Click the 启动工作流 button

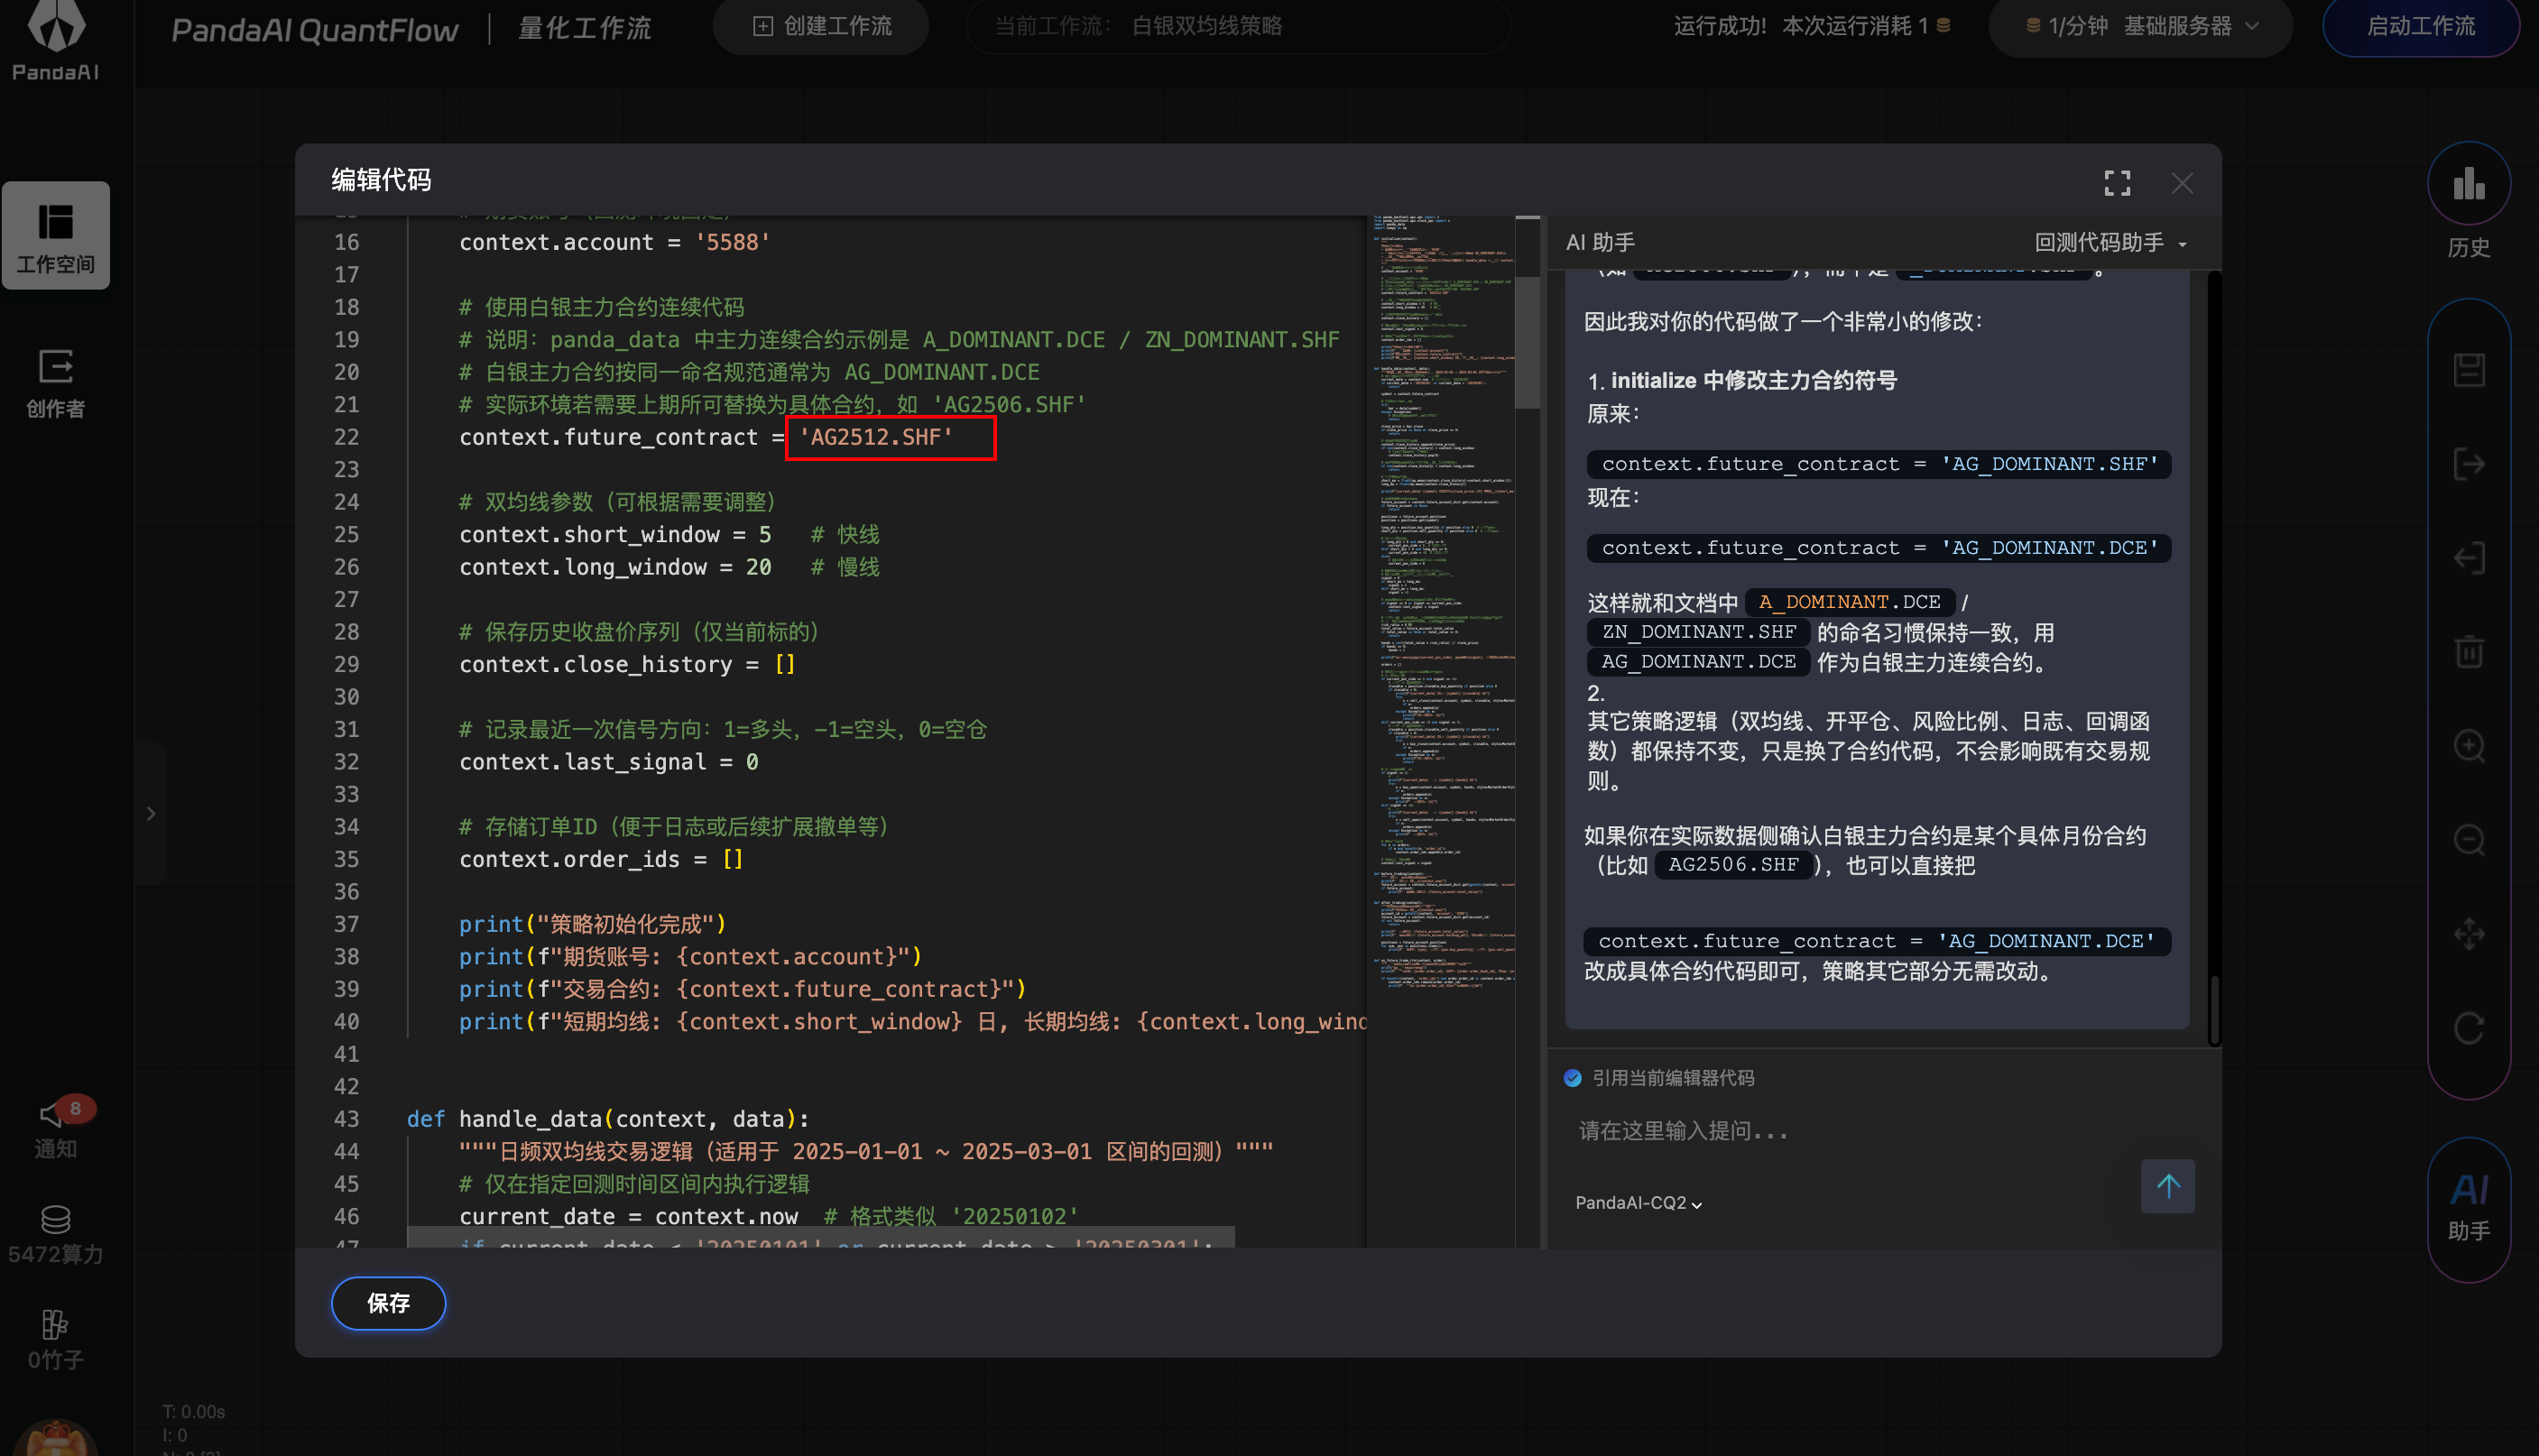tap(2420, 26)
